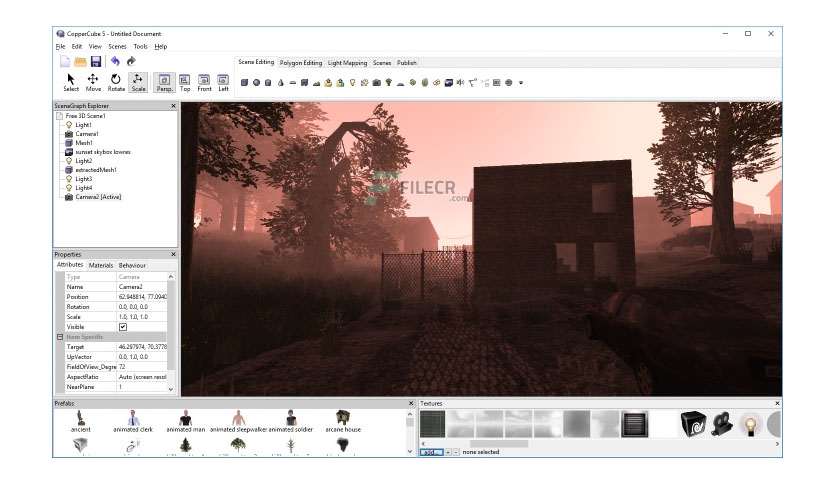Image resolution: width=836 pixels, height=484 pixels.
Task: Add a light with the bulb toolbar icon
Action: [x=352, y=83]
